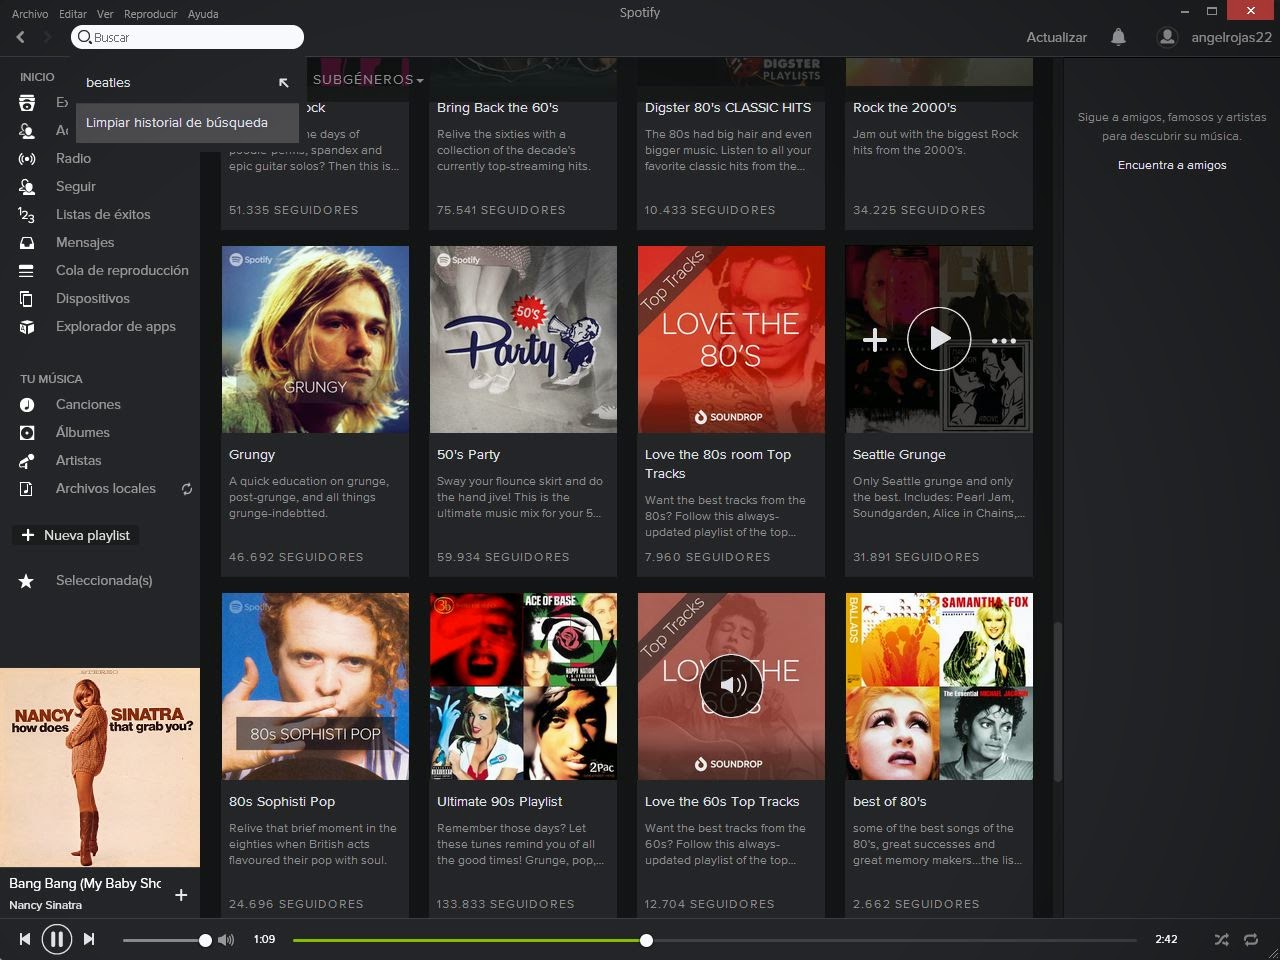This screenshot has width=1280, height=960.
Task: Click the Archivos locales icon
Action: [x=27, y=488]
